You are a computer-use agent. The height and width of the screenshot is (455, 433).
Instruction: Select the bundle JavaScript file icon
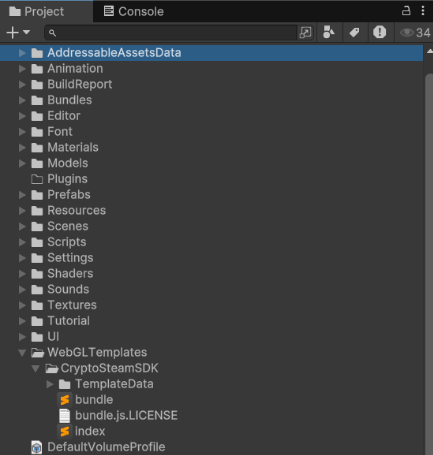tap(65, 400)
